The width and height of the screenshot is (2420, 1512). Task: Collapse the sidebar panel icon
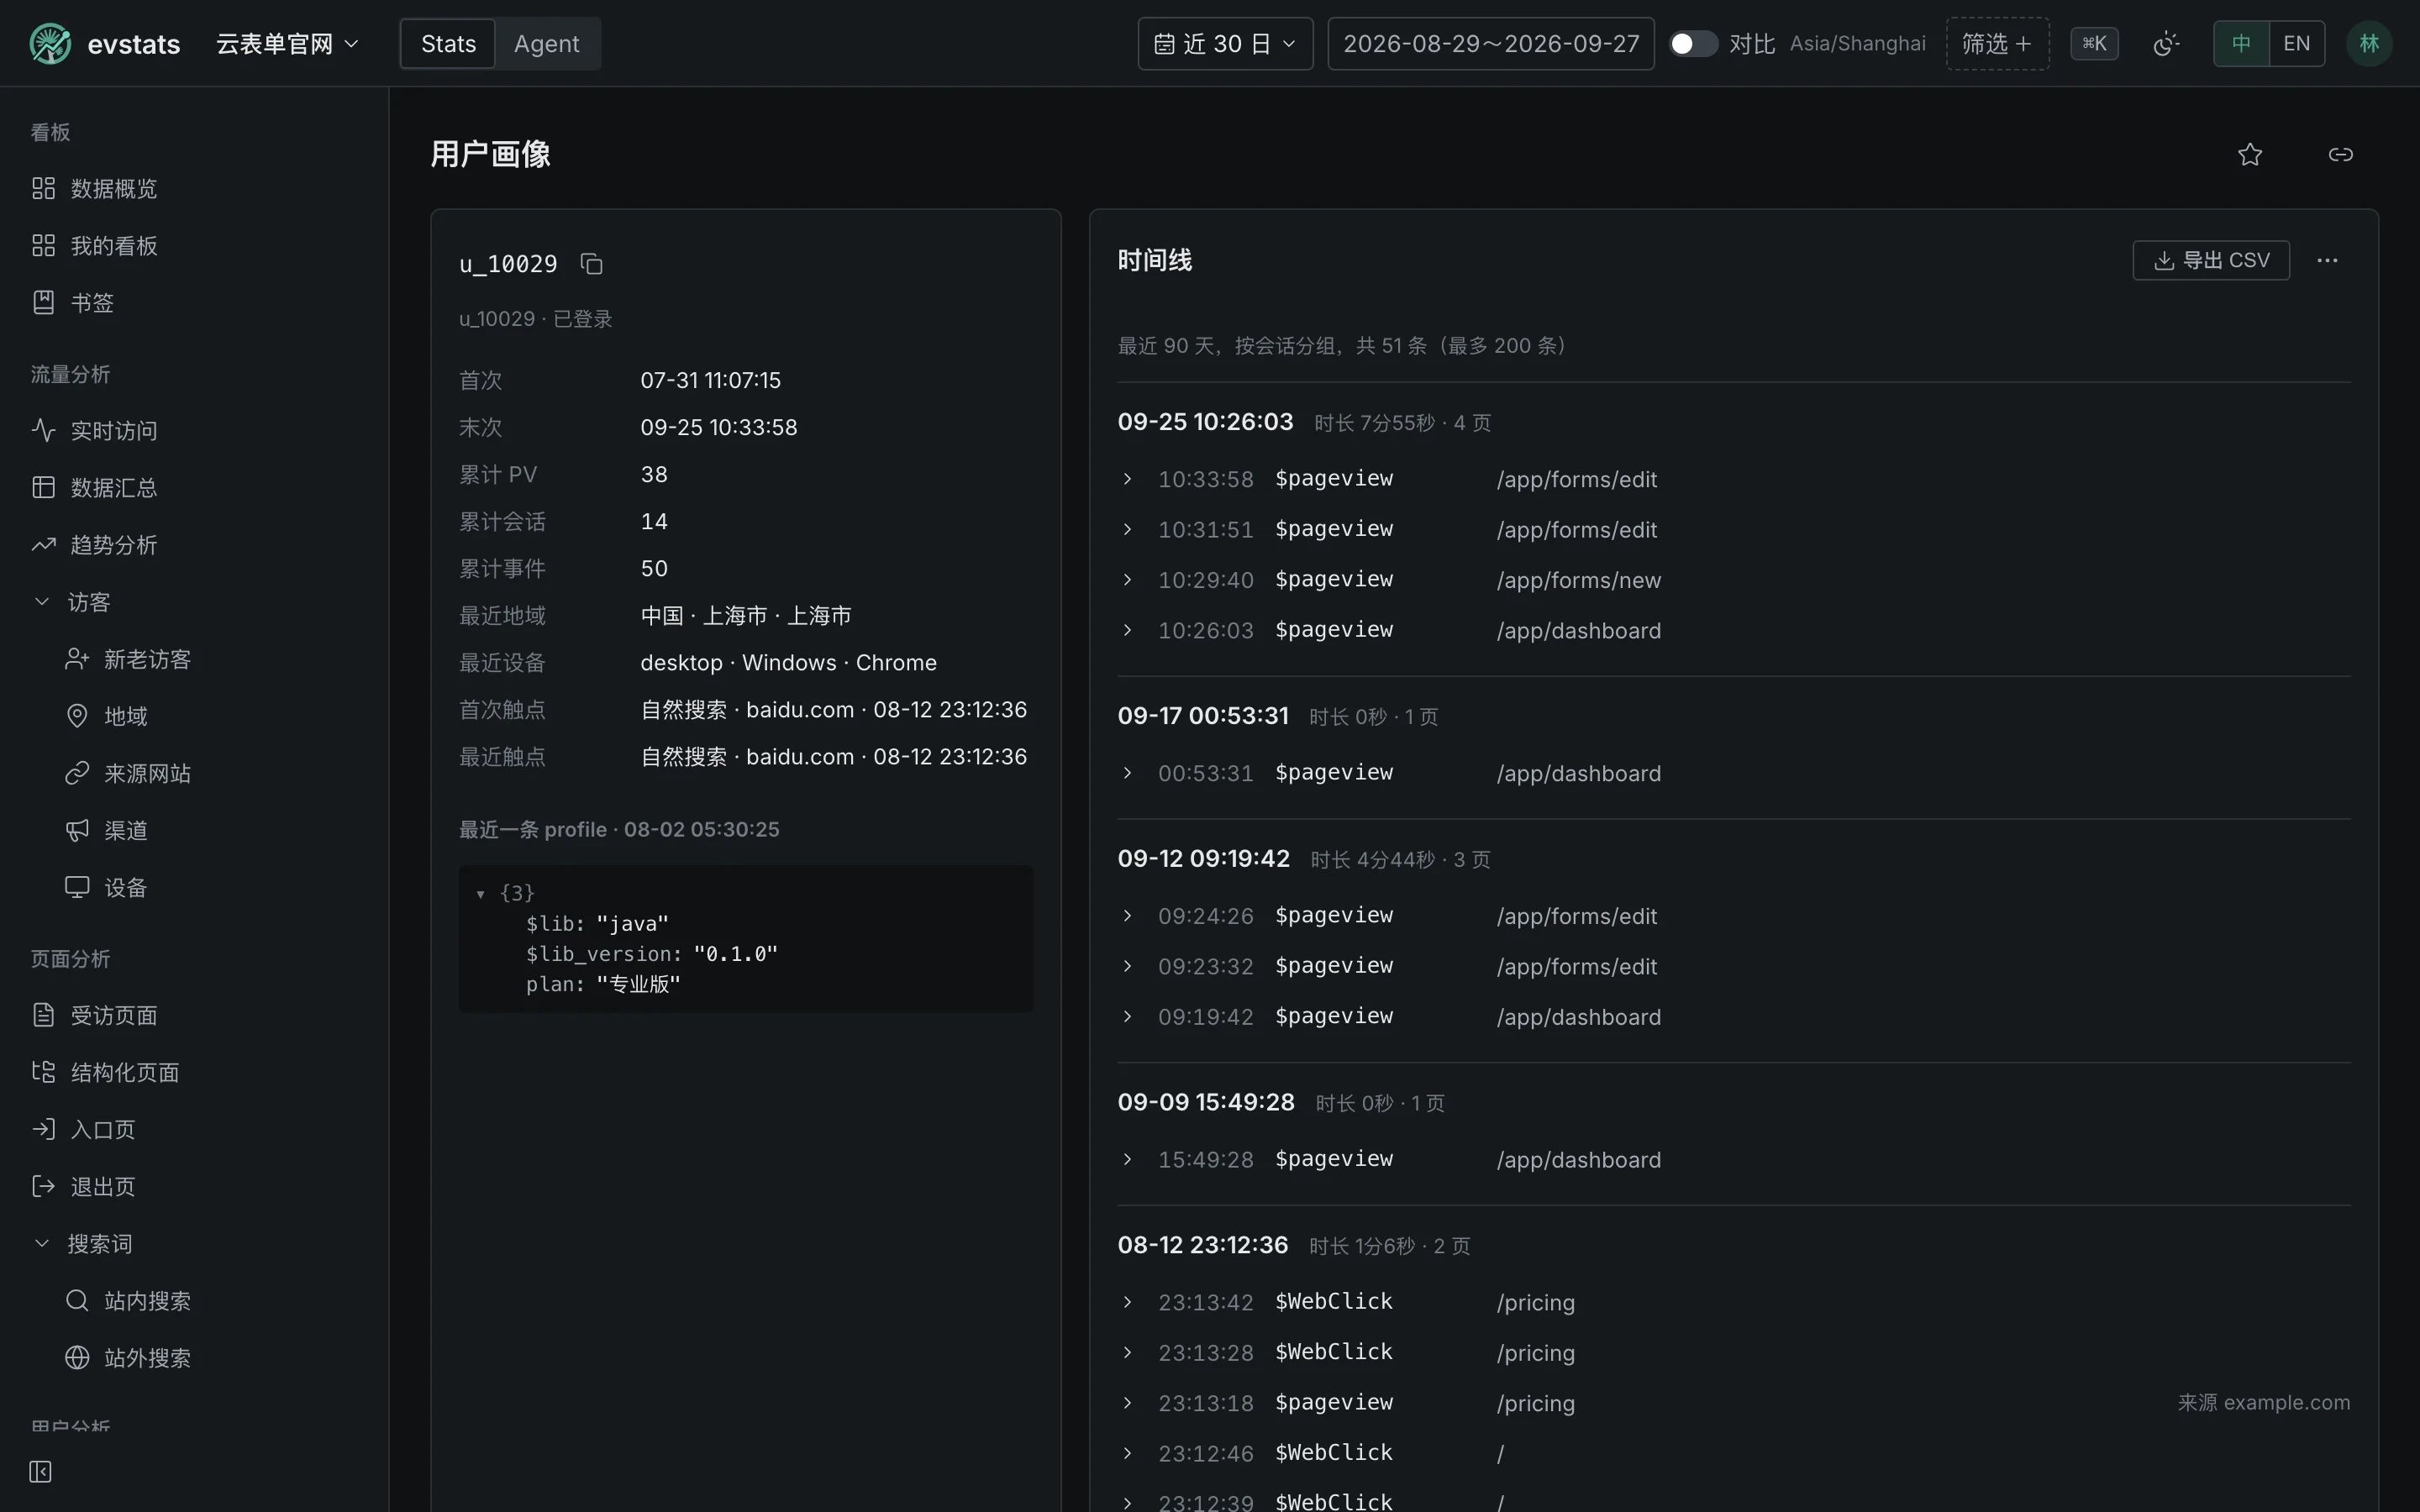(x=41, y=1472)
